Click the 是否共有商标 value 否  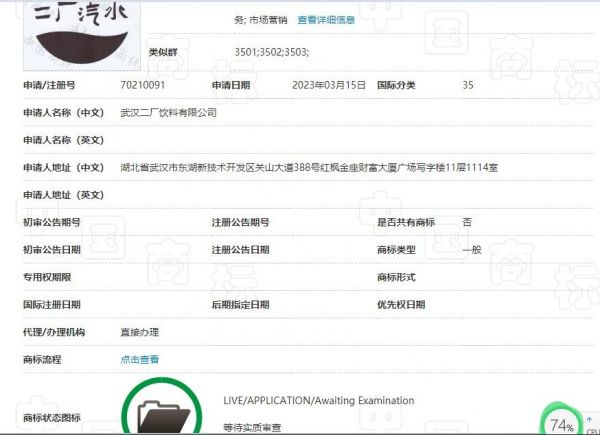467,222
